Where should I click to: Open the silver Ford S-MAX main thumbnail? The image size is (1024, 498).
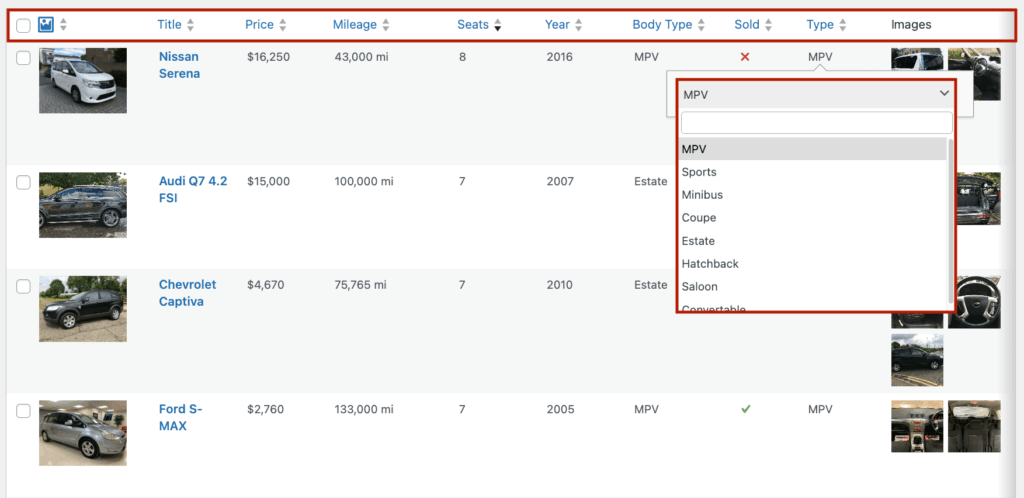pyautogui.click(x=83, y=433)
